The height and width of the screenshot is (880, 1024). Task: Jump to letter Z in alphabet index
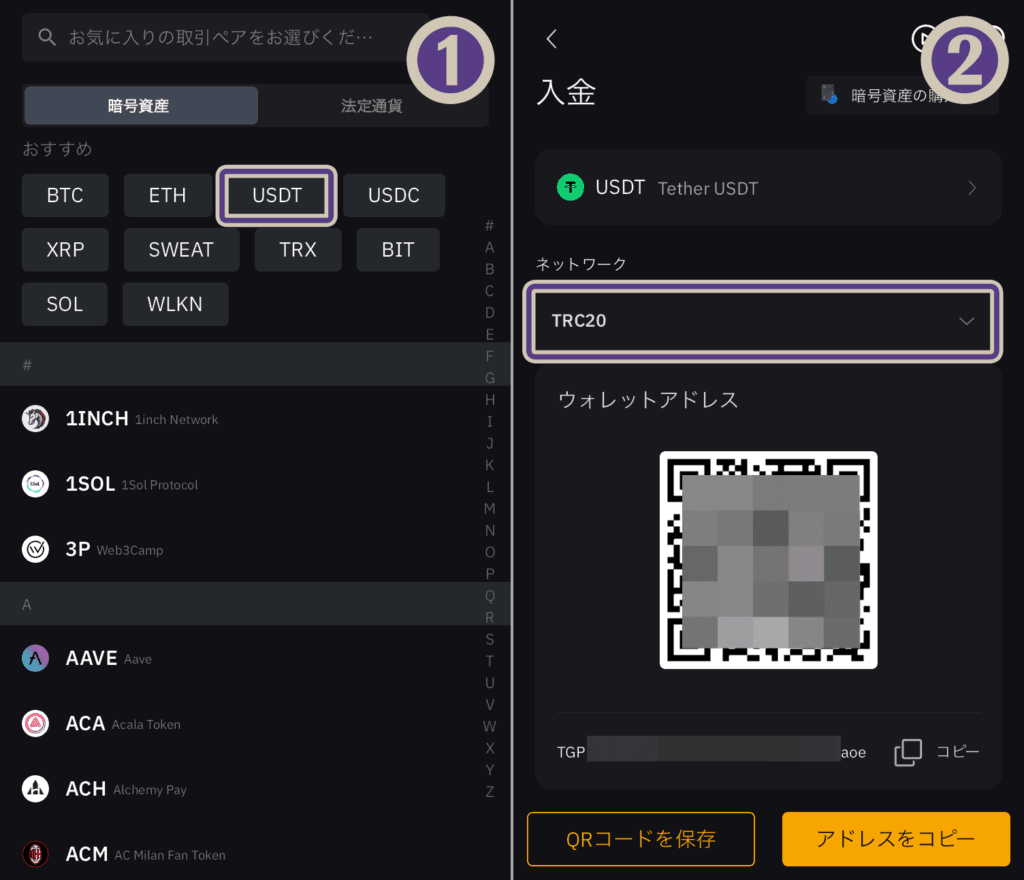pos(489,792)
